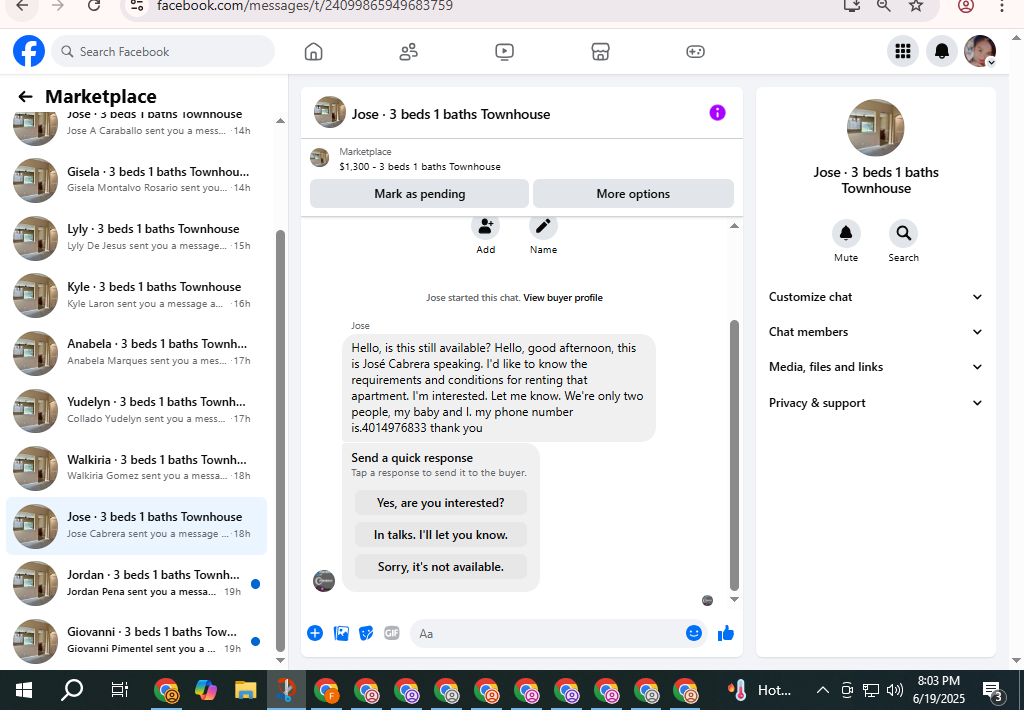Open more actions plus icon in composer
The image size is (1024, 710).
click(315, 633)
